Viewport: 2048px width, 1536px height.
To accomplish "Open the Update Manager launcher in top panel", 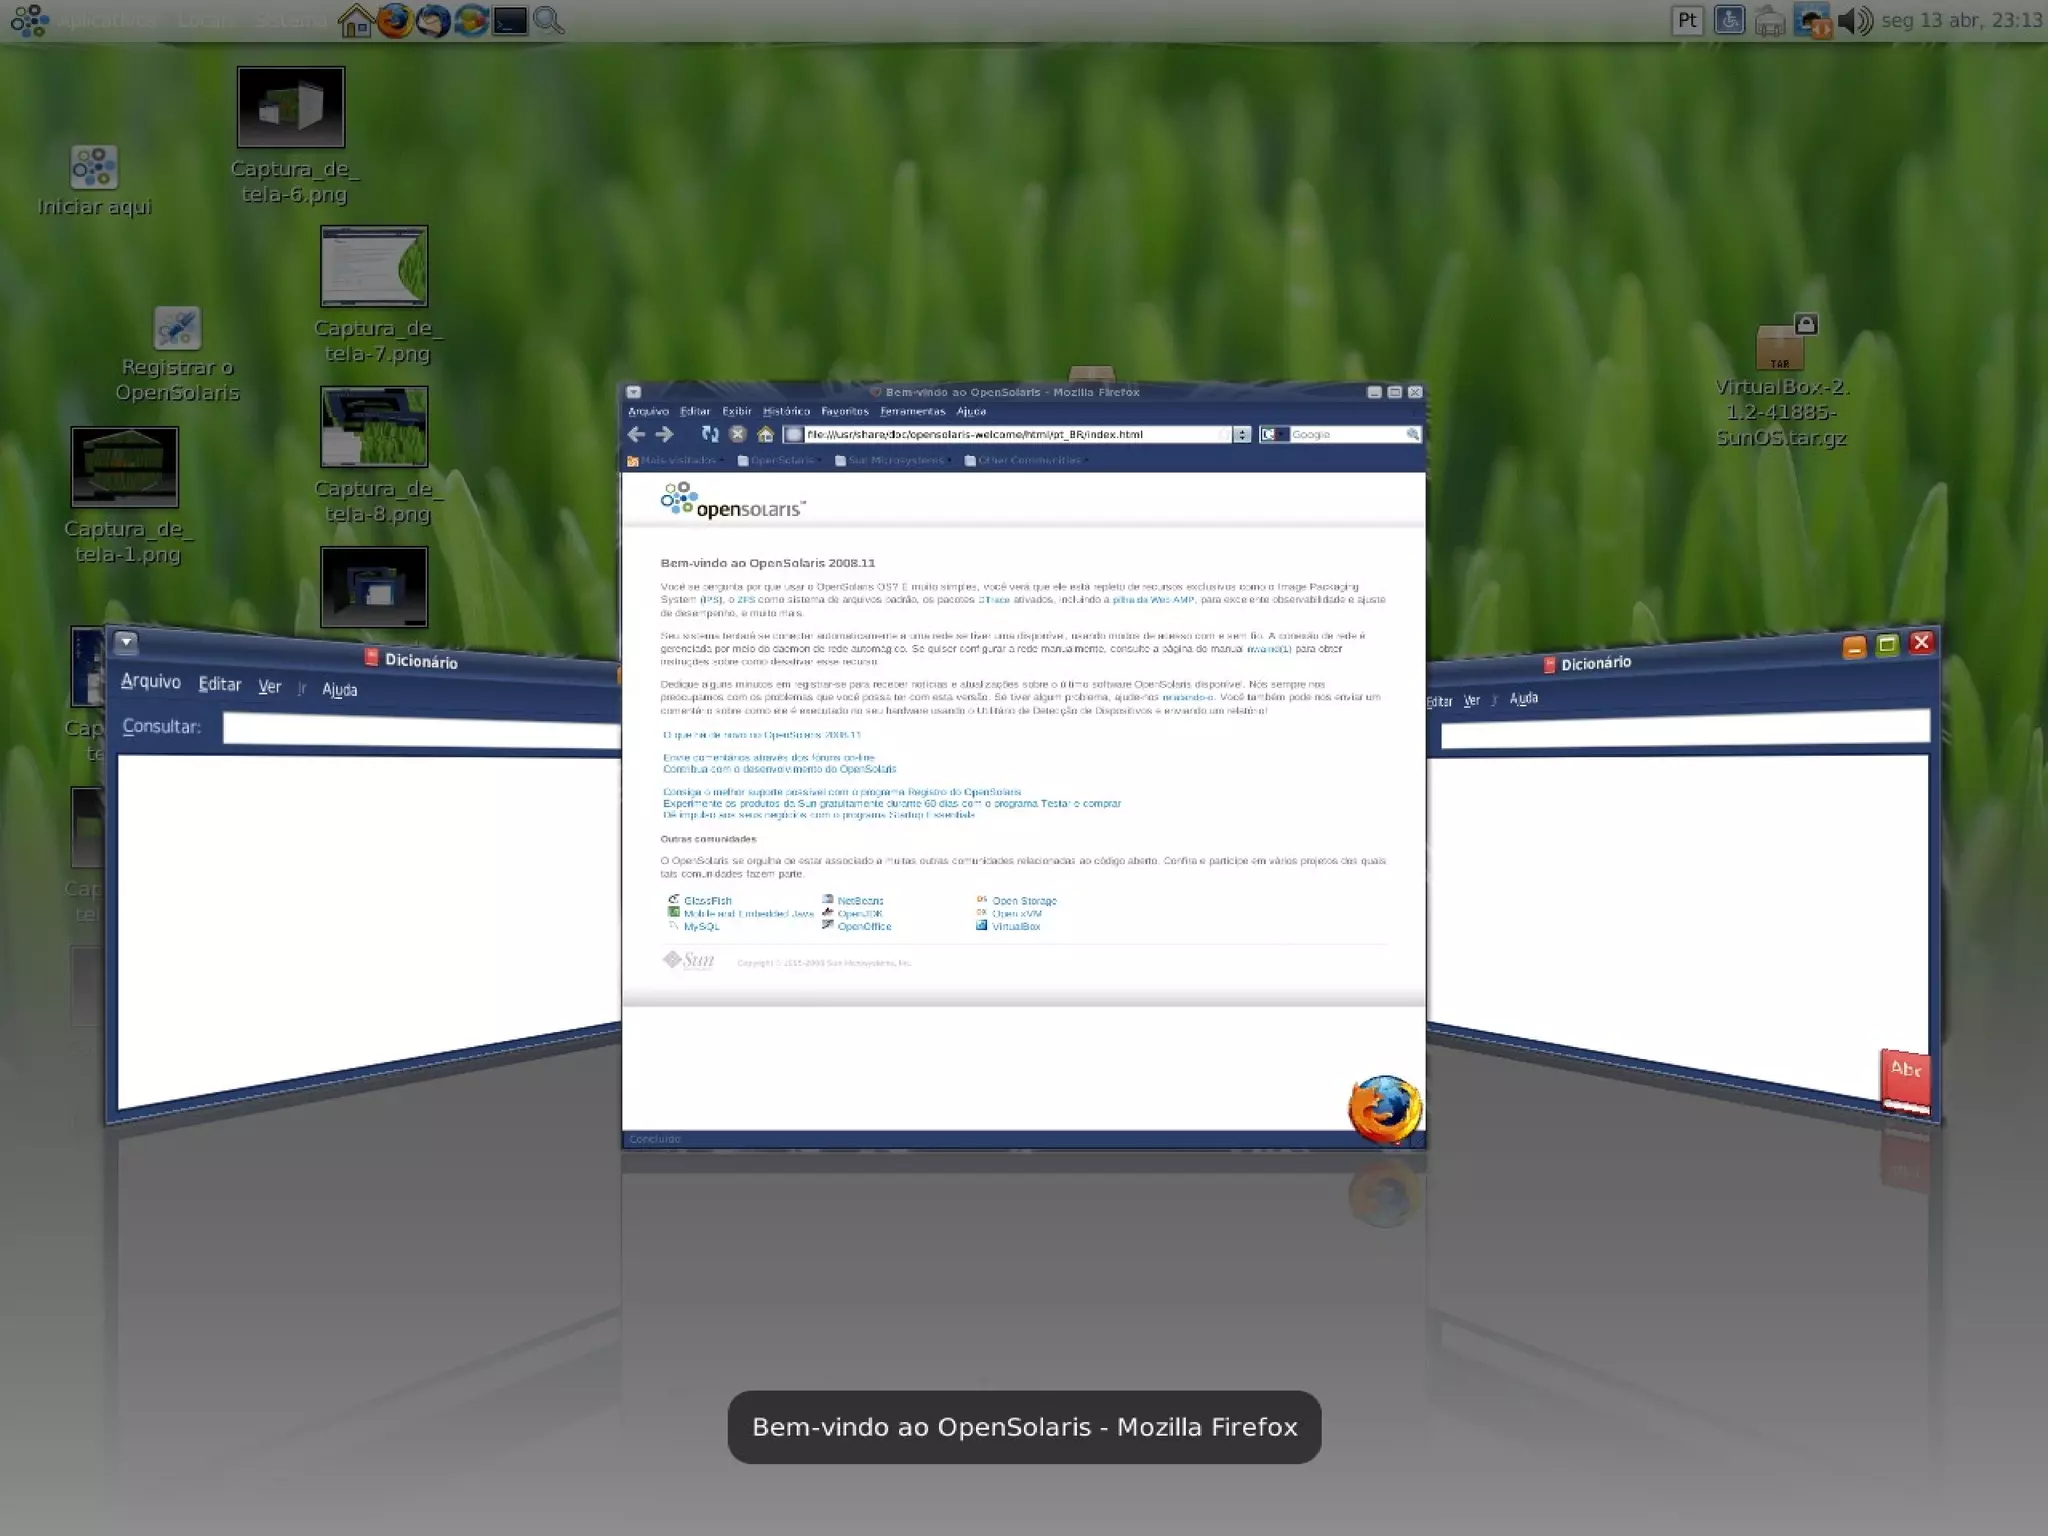I will [471, 20].
